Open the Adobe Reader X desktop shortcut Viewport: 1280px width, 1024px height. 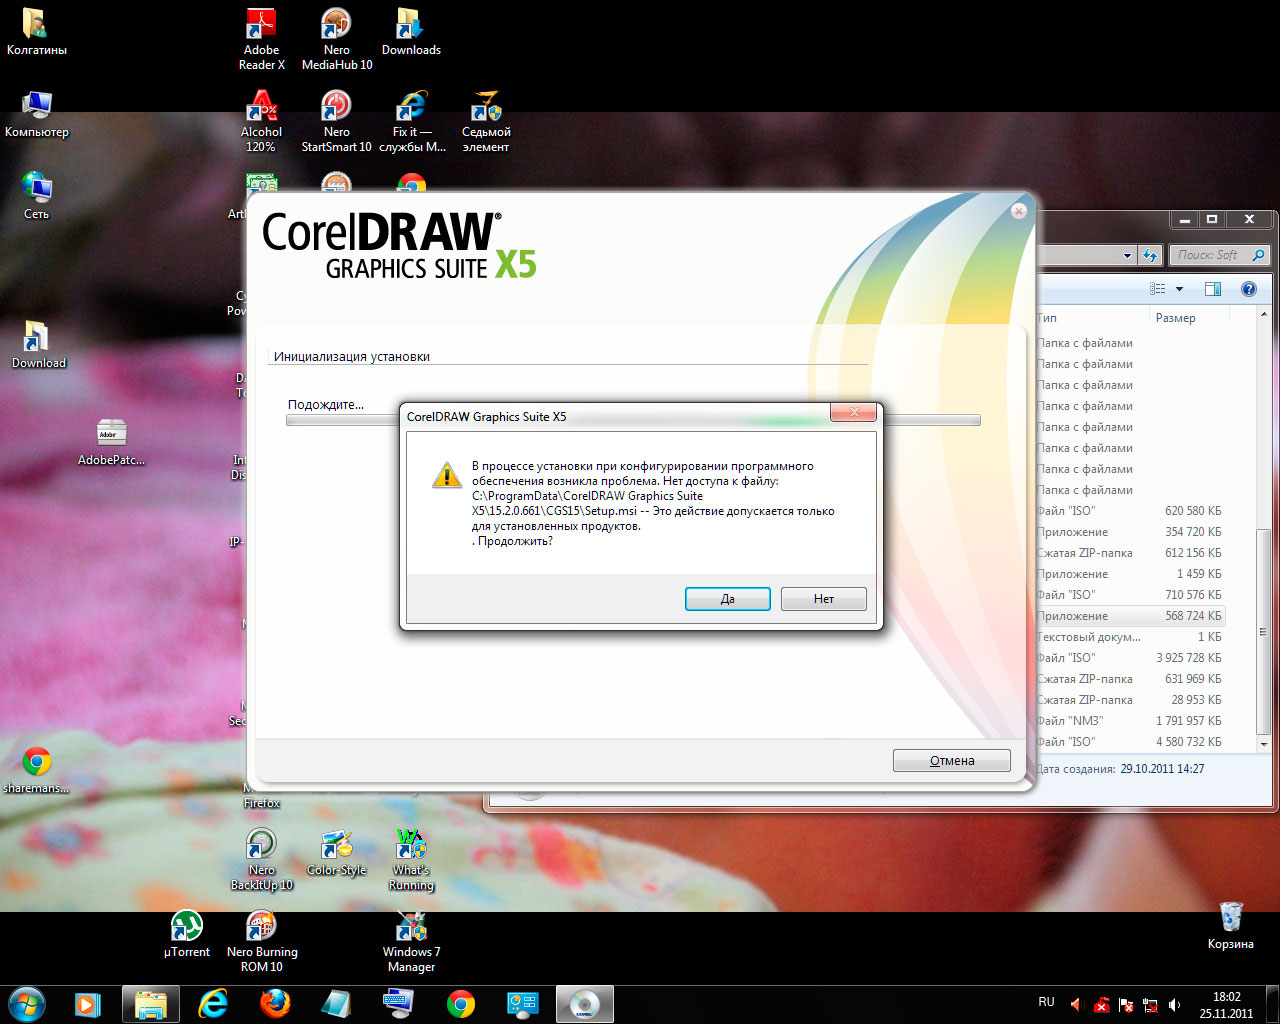[262, 40]
